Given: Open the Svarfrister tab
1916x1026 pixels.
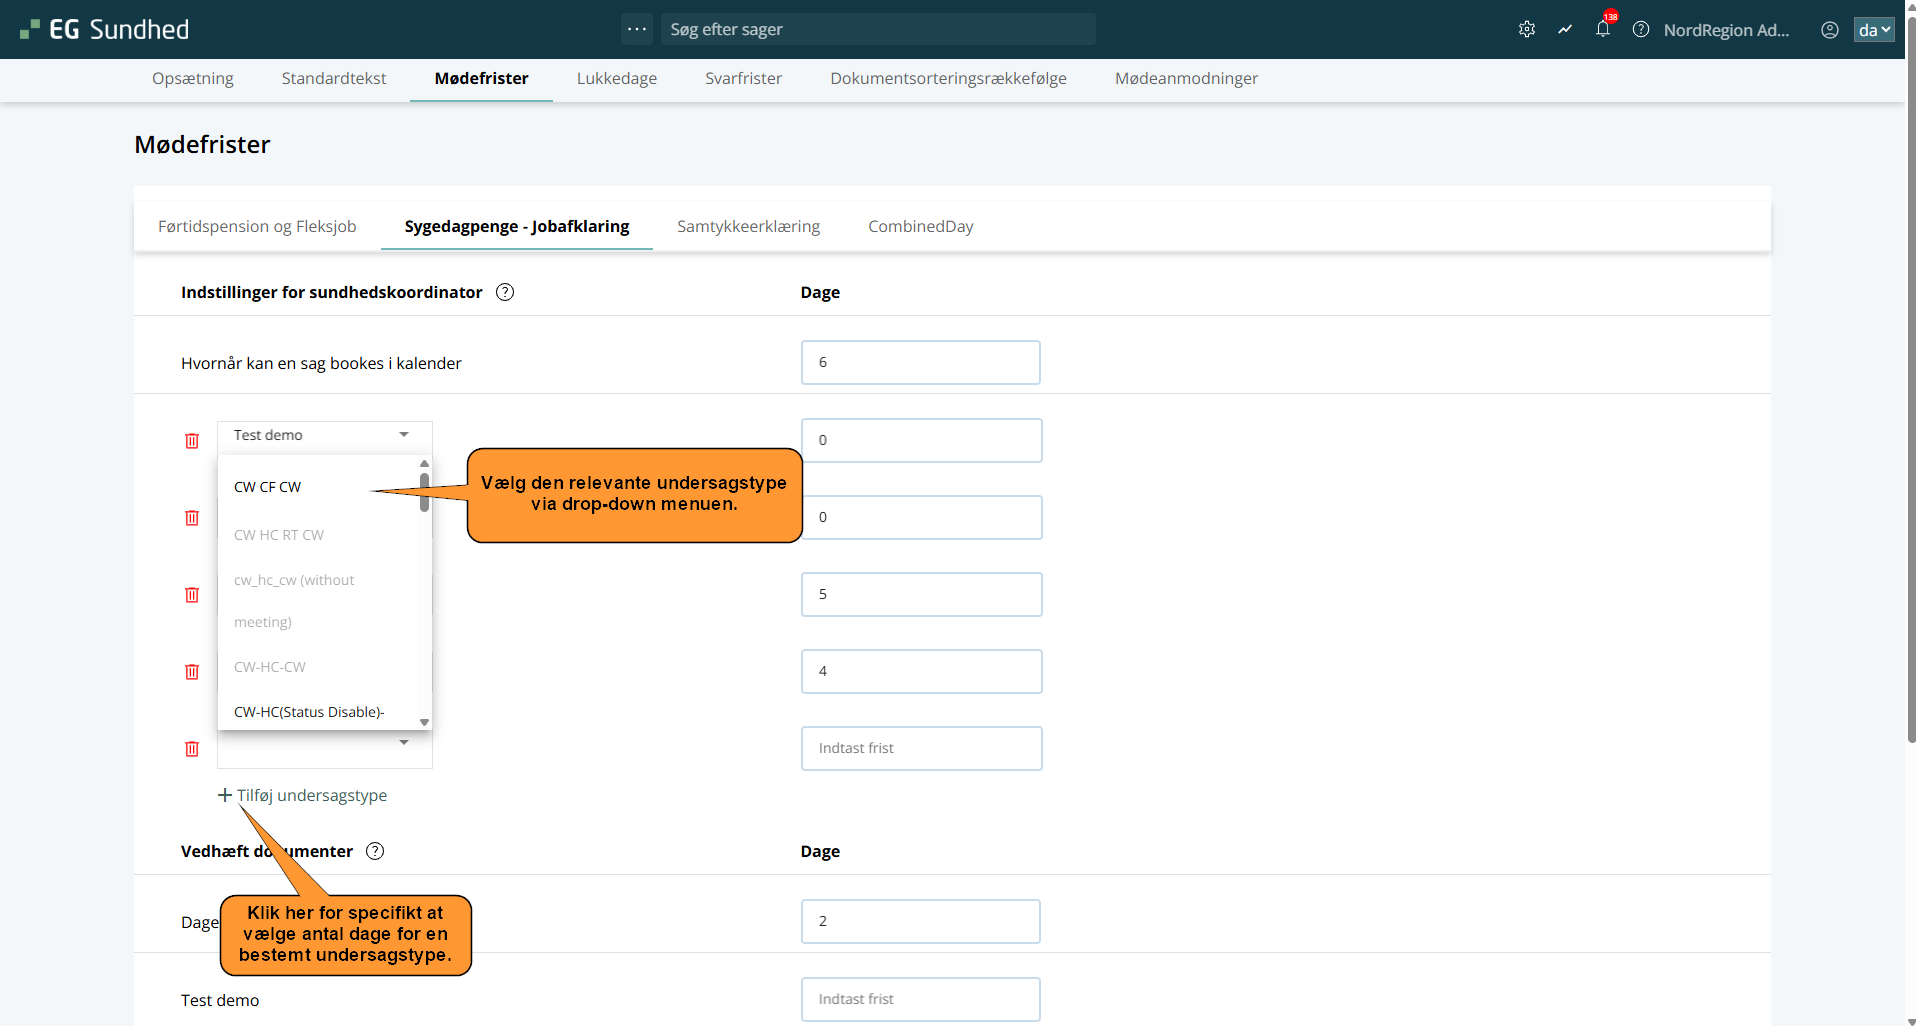Looking at the screenshot, I should point(743,78).
